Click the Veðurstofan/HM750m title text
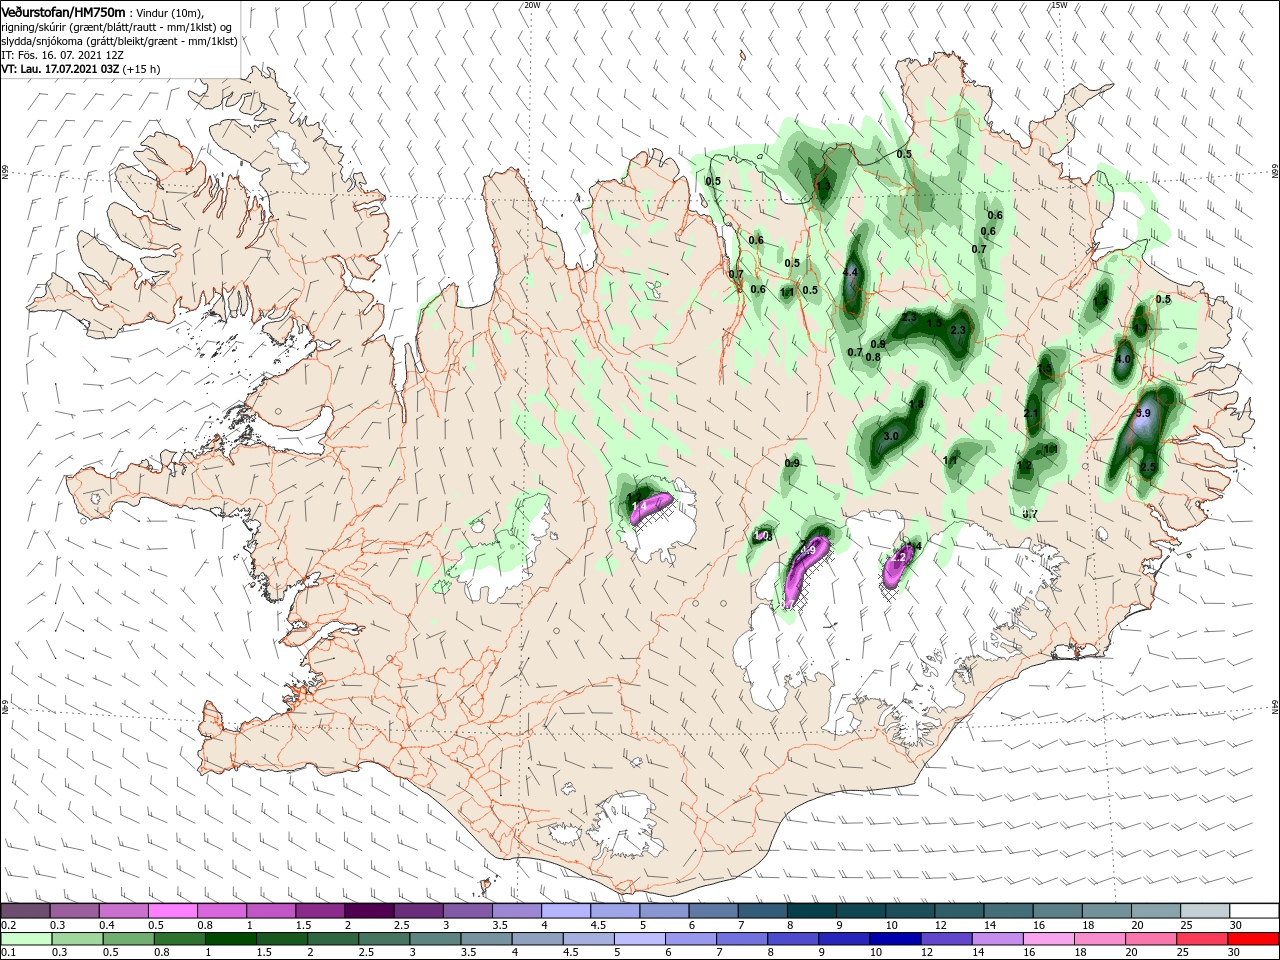This screenshot has height=960, width=1280. tap(64, 12)
